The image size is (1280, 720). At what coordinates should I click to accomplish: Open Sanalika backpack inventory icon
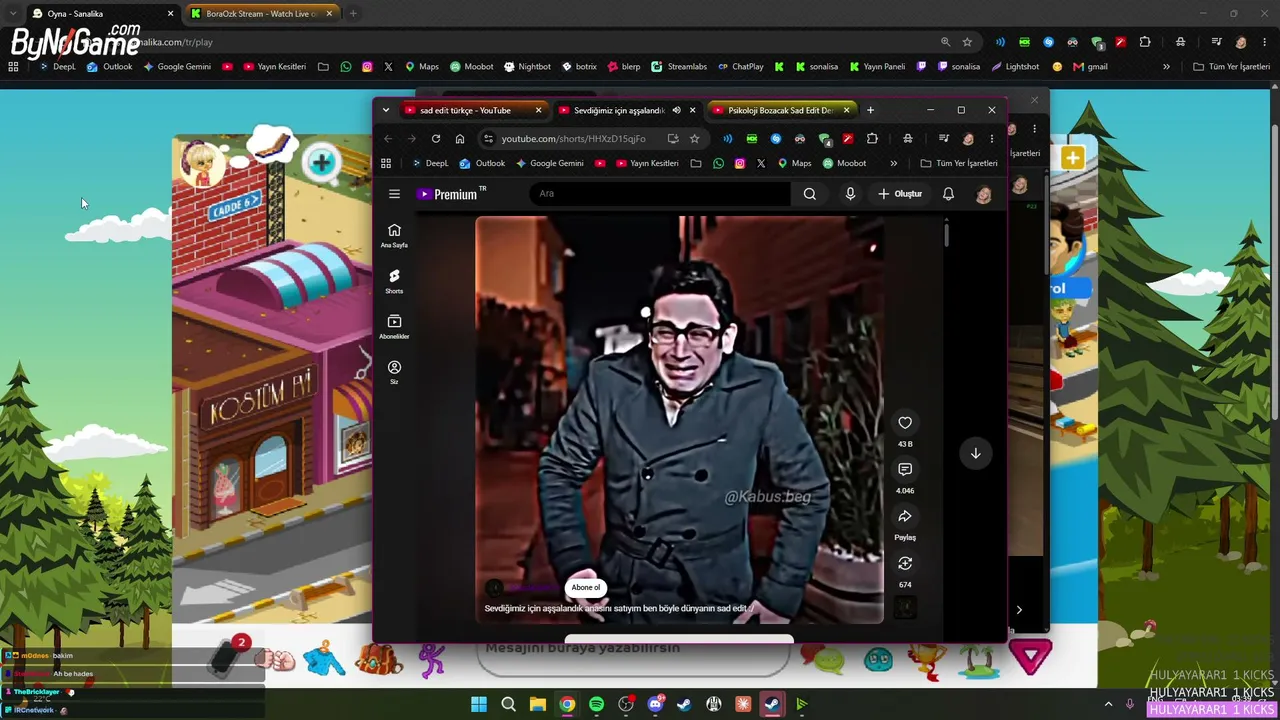pyautogui.click(x=378, y=660)
